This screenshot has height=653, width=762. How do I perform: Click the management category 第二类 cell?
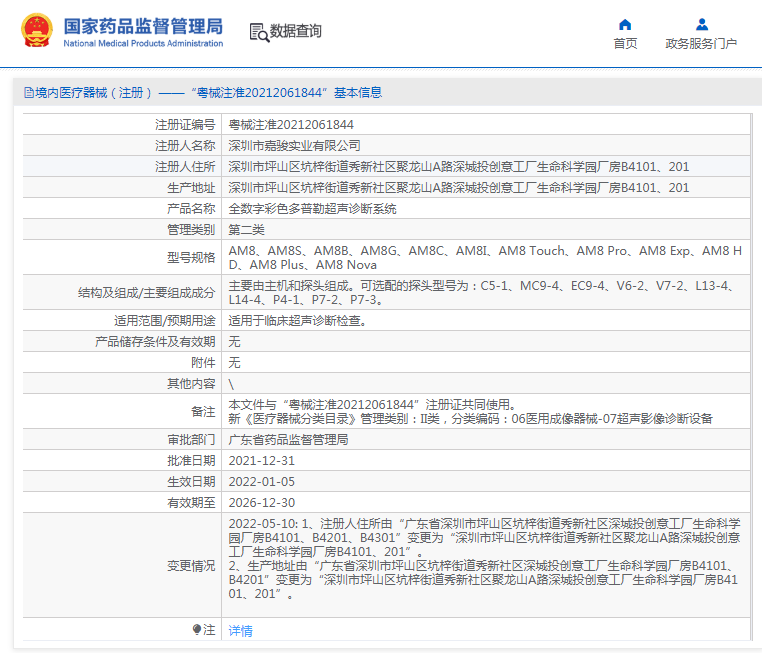[x=247, y=230]
